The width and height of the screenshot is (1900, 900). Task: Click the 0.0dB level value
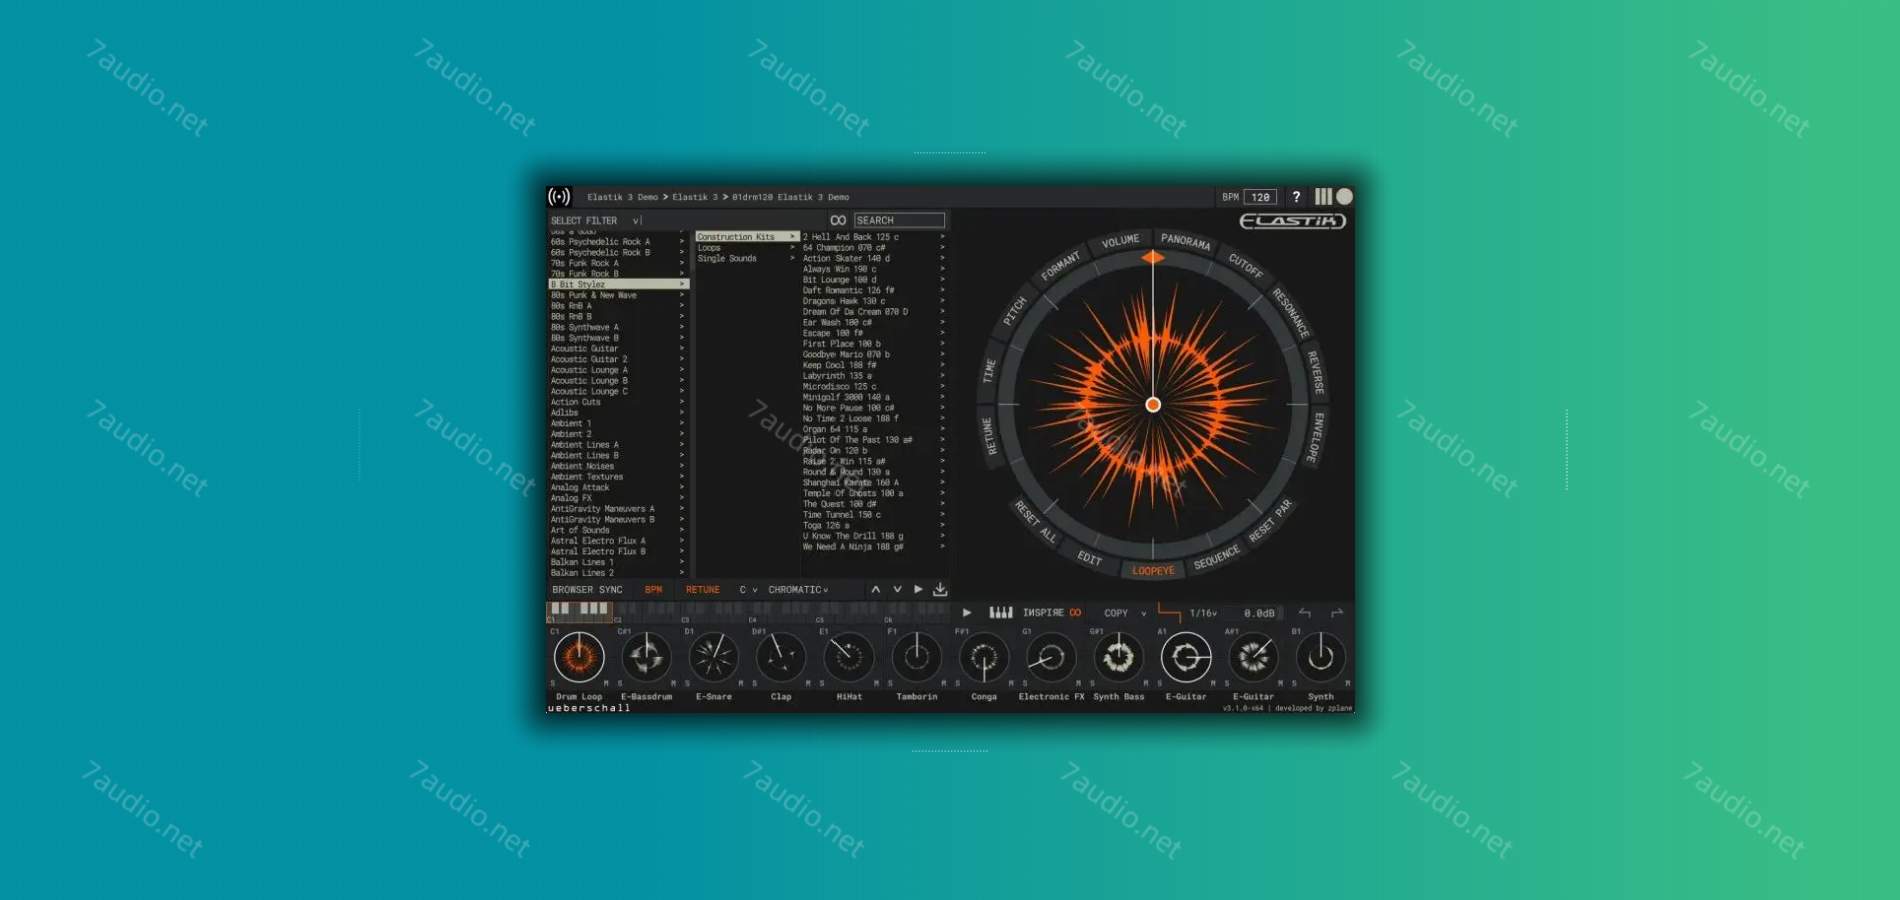[1259, 613]
